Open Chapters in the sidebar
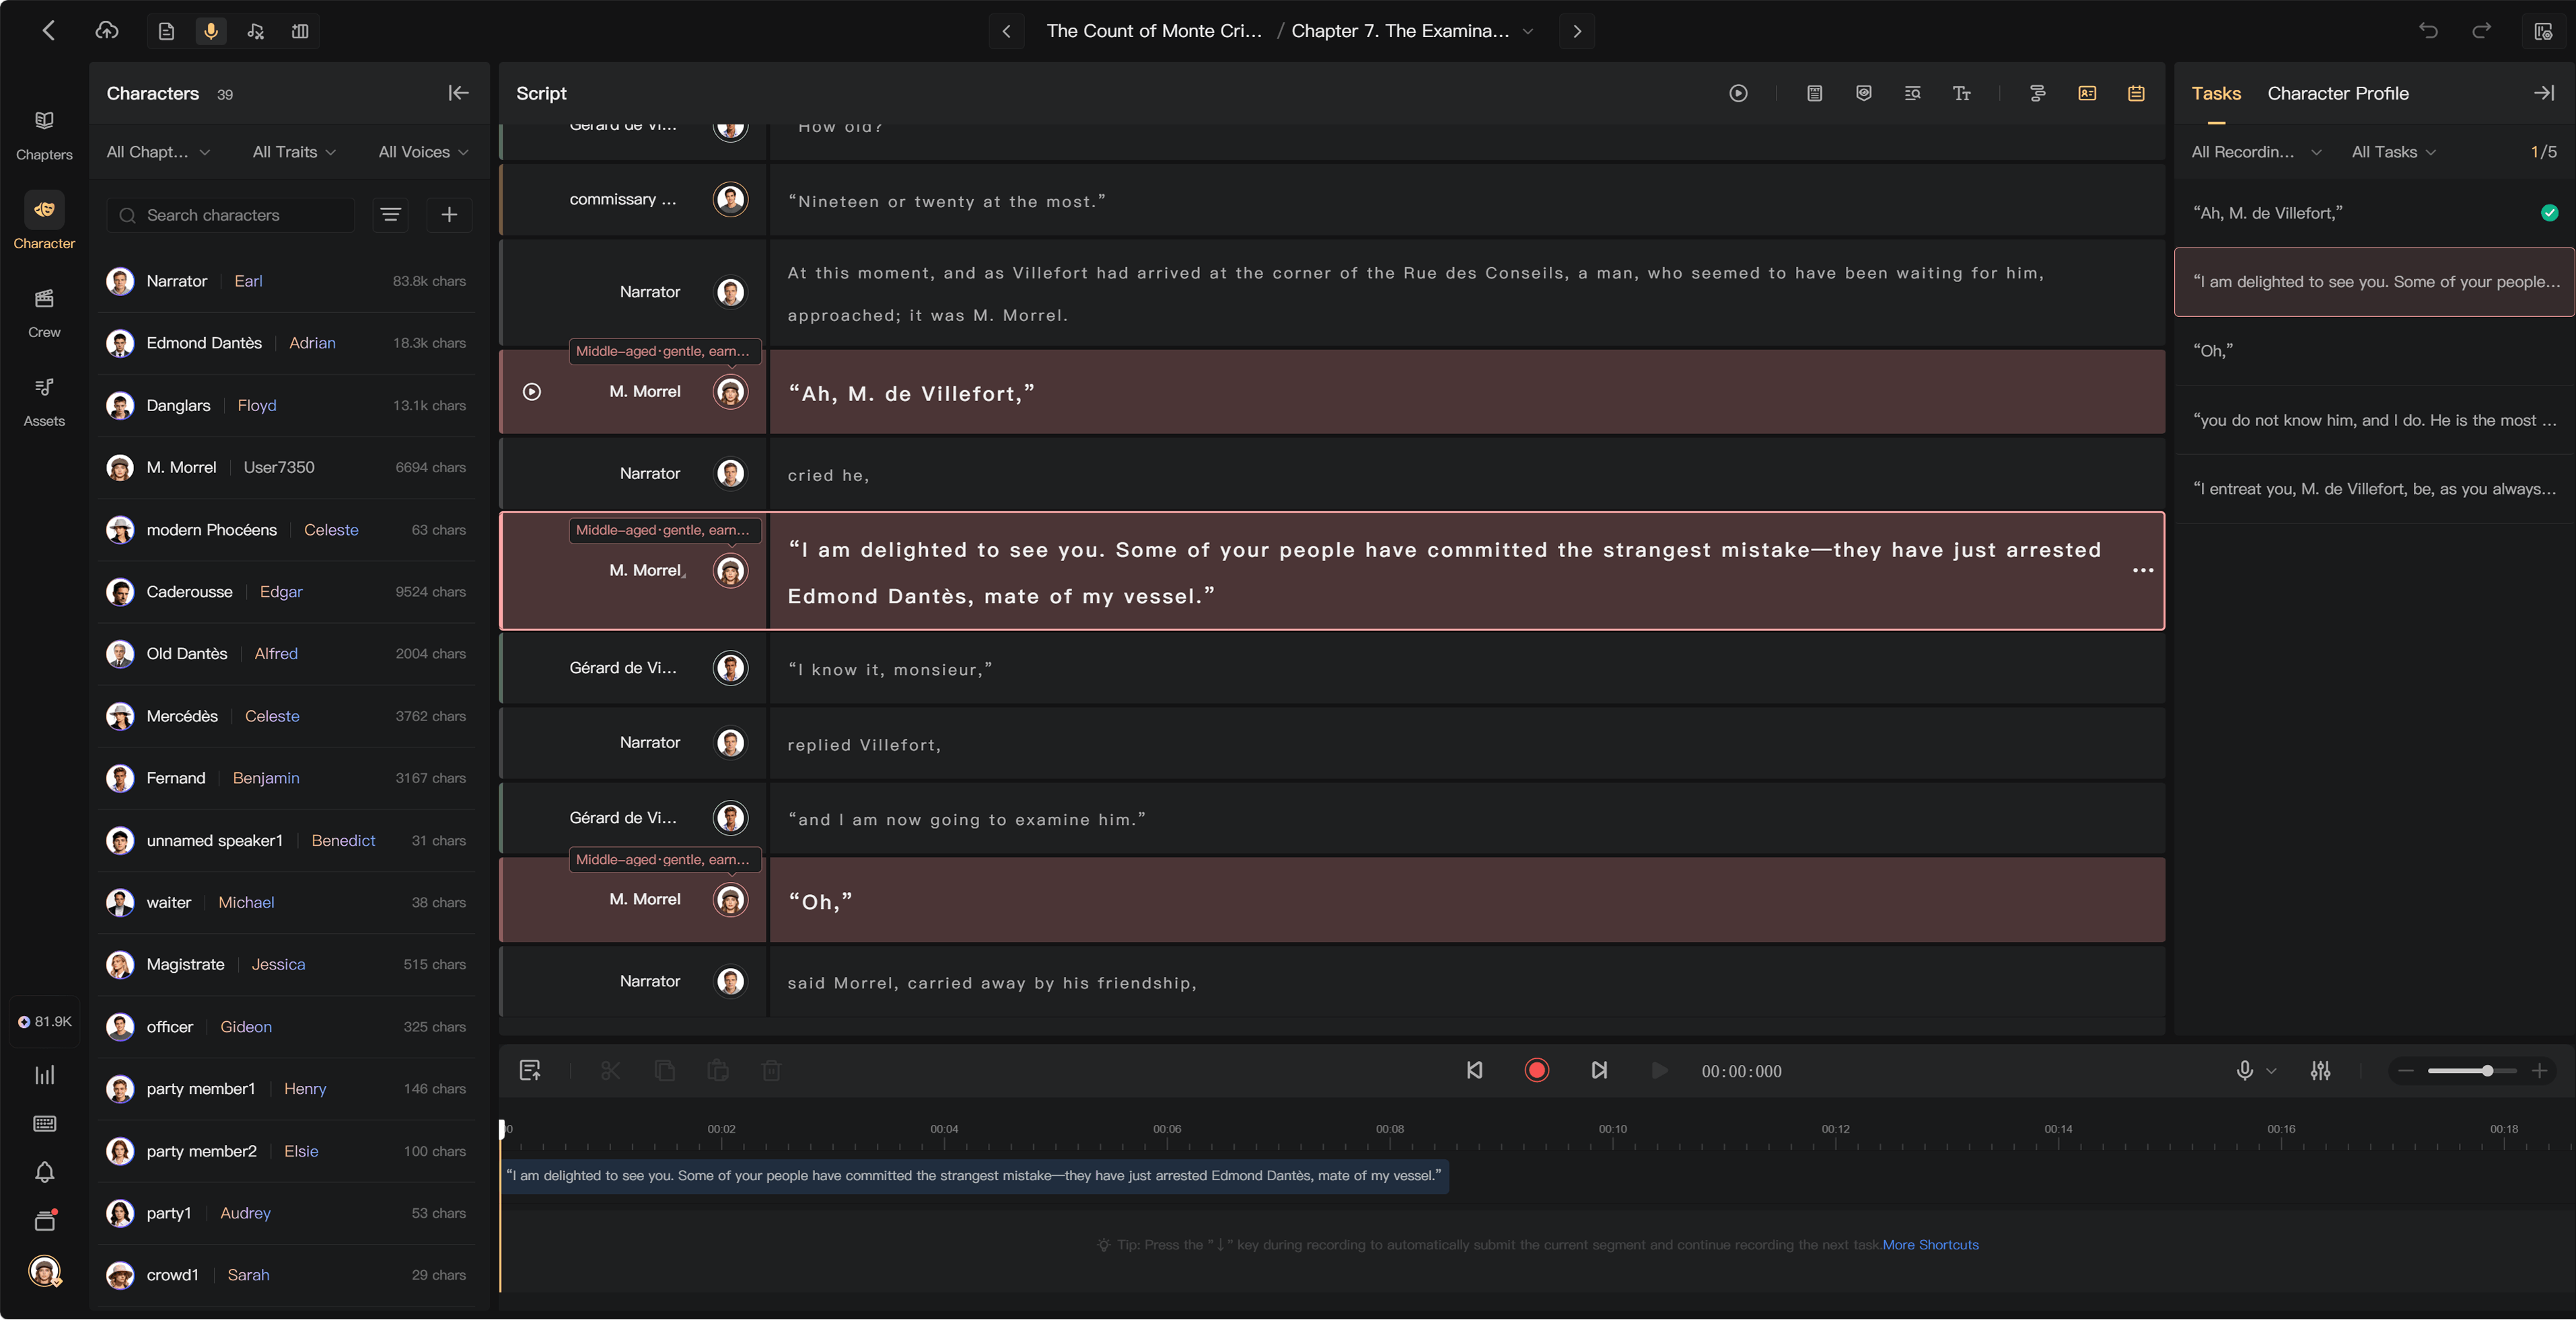The height and width of the screenshot is (1320, 2576). coord(44,134)
